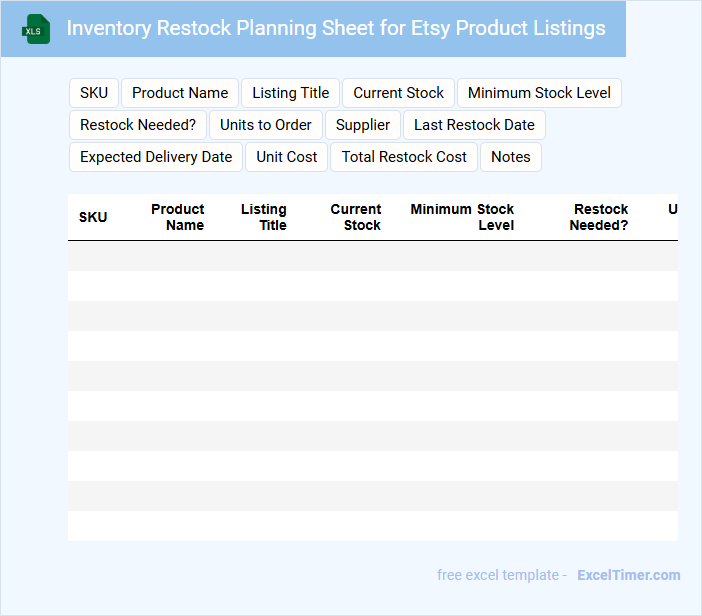
Task: Select the Listing Title tag
Action: click(290, 93)
